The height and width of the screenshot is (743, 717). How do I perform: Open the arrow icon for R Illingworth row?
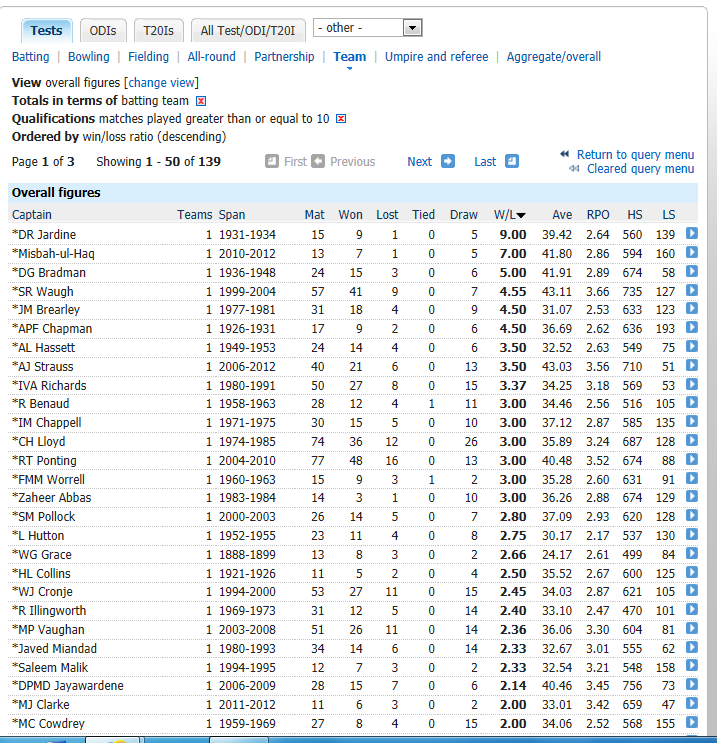pos(692,609)
